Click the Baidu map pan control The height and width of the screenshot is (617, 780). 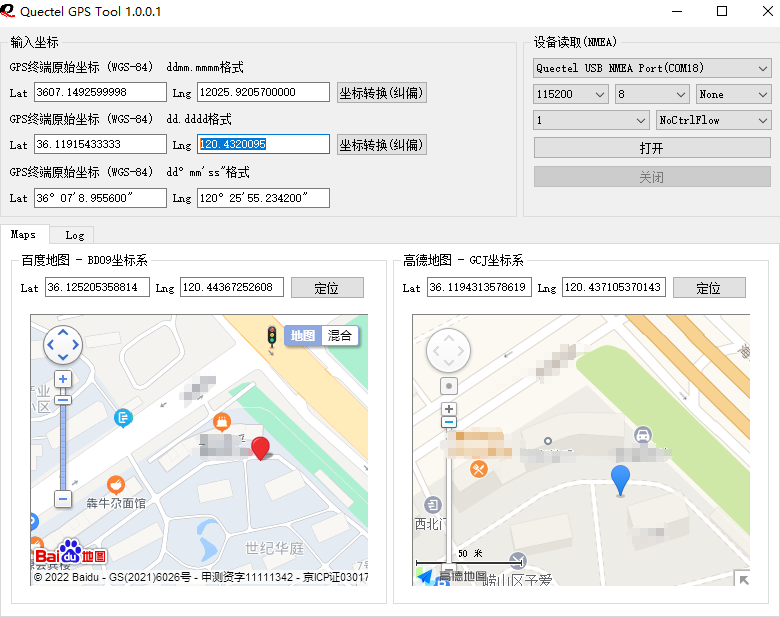63,344
